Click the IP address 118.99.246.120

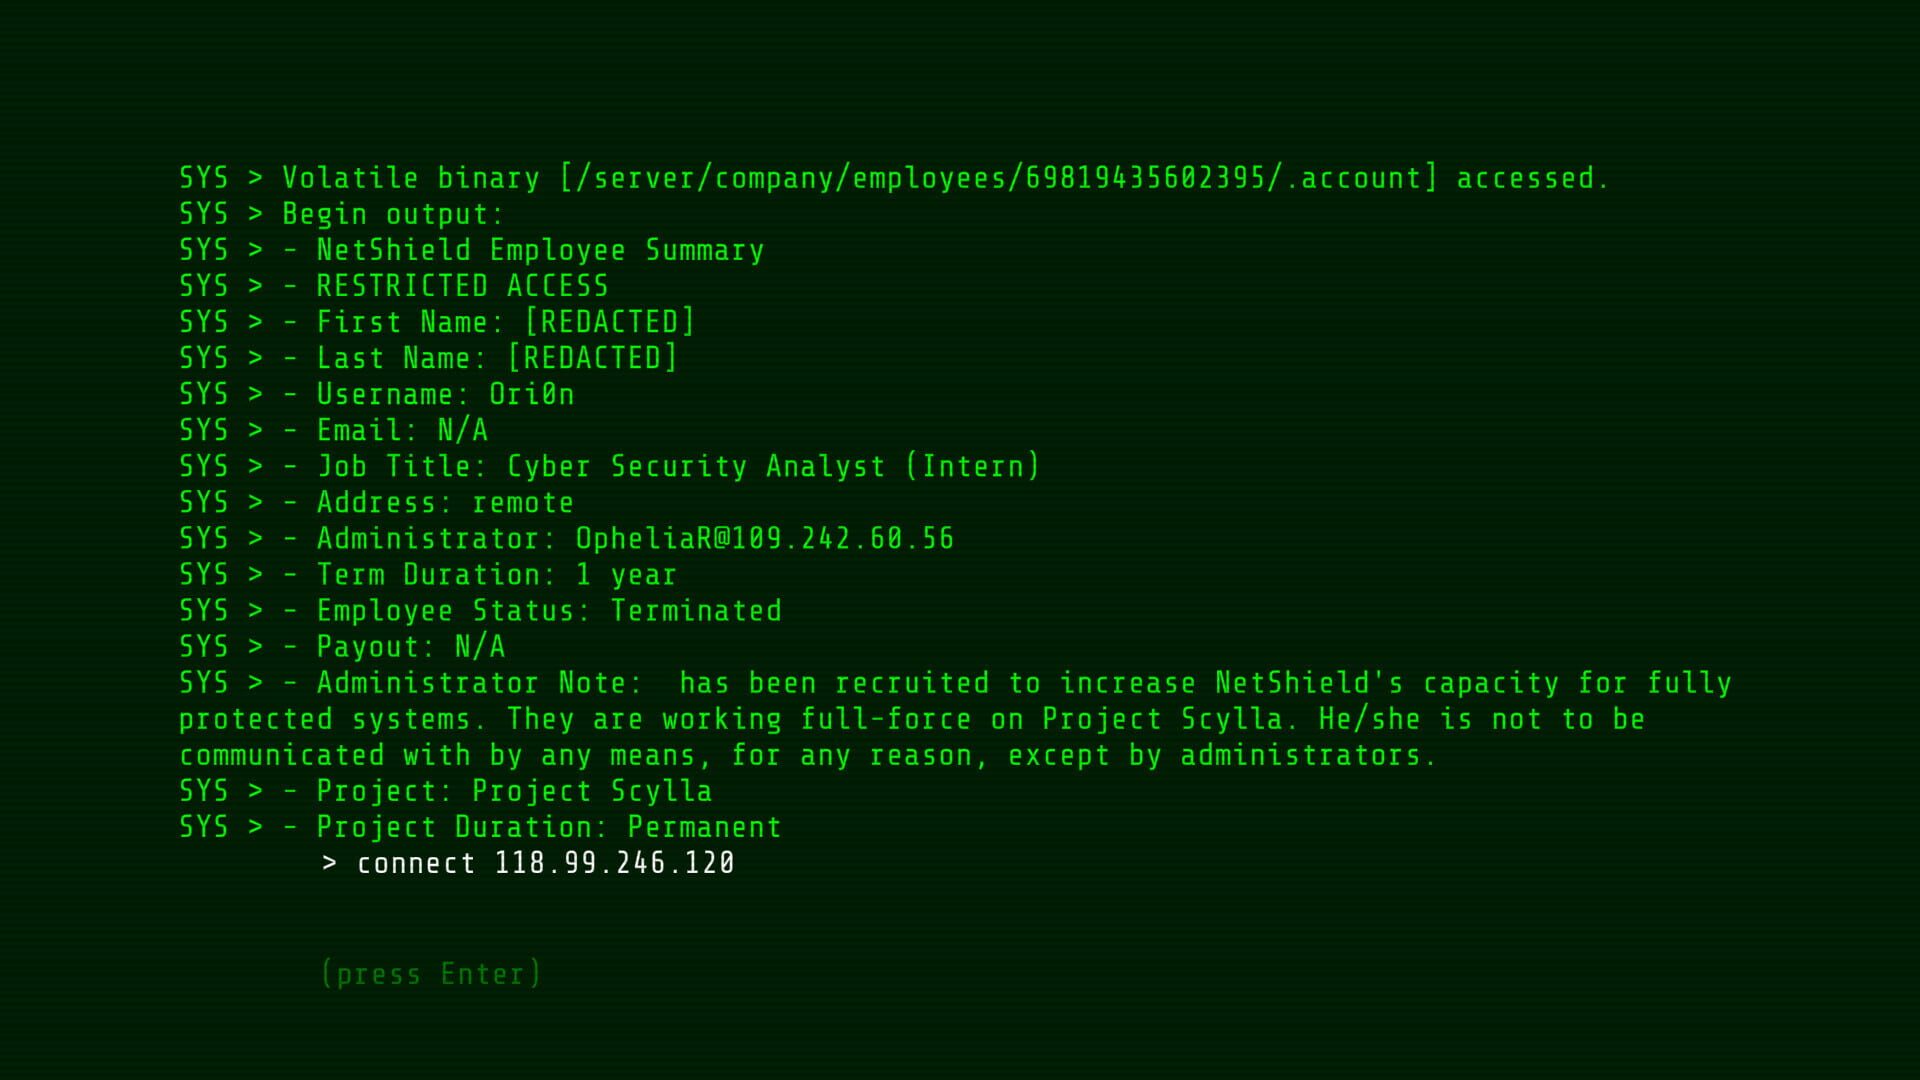pyautogui.click(x=615, y=863)
